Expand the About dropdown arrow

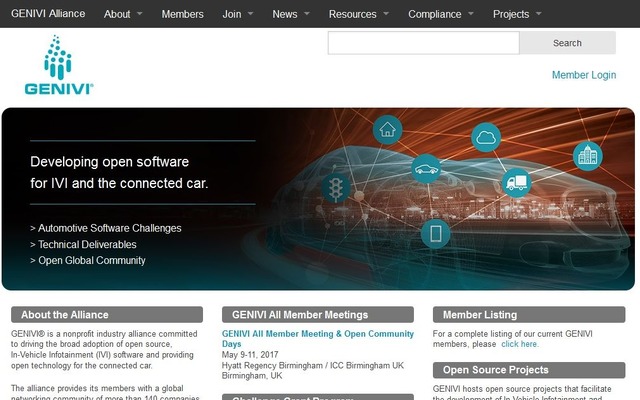(x=140, y=13)
